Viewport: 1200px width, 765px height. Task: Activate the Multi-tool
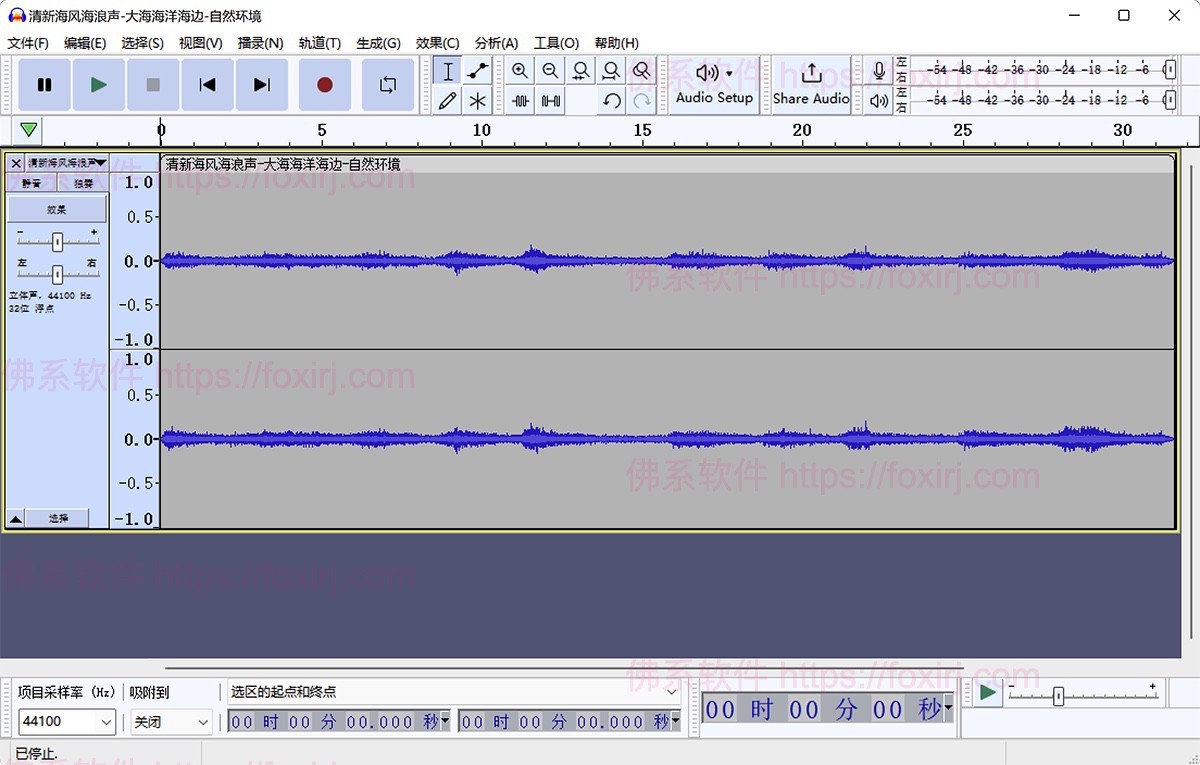478,100
